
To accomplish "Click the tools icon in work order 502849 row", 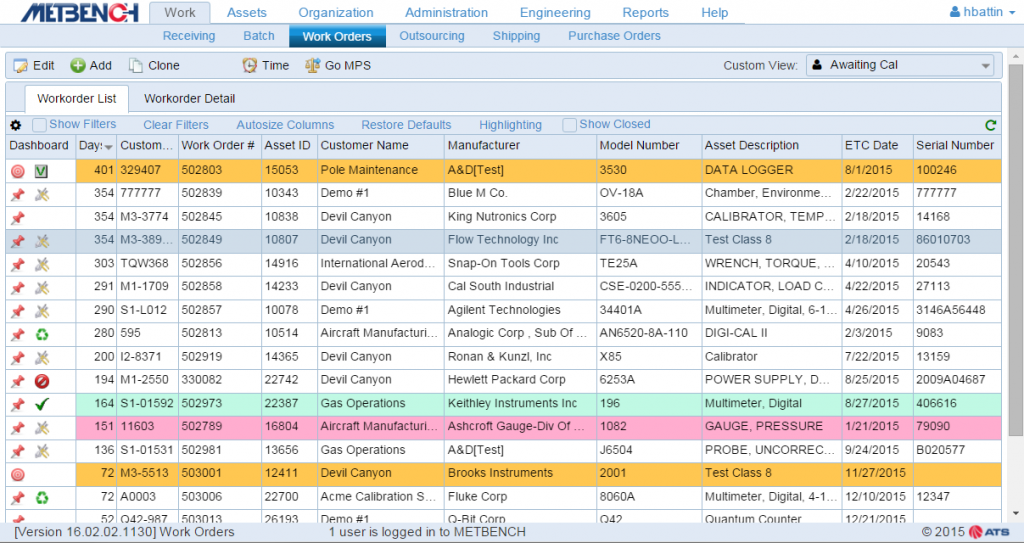I will coord(42,241).
